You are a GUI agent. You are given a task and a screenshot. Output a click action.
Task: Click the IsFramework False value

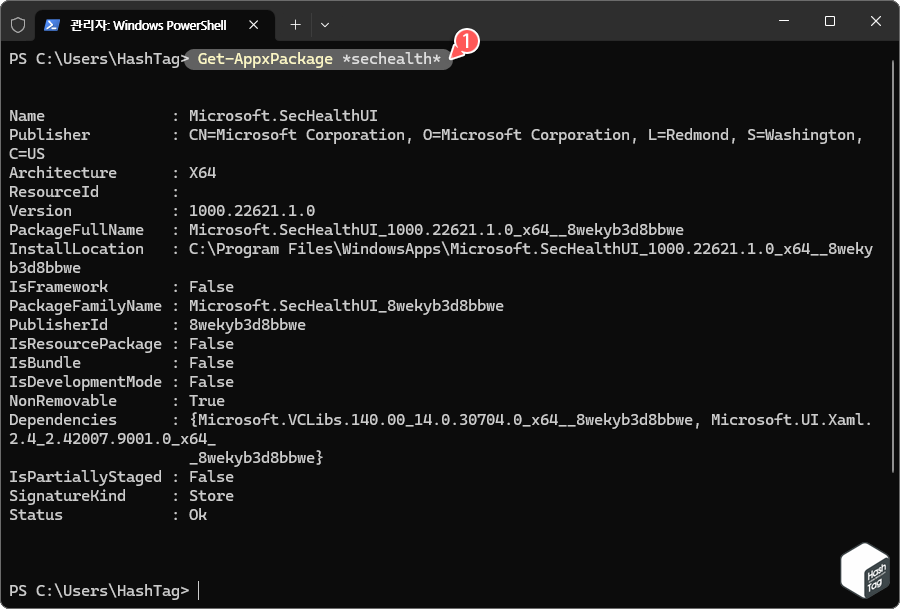pyautogui.click(x=211, y=286)
